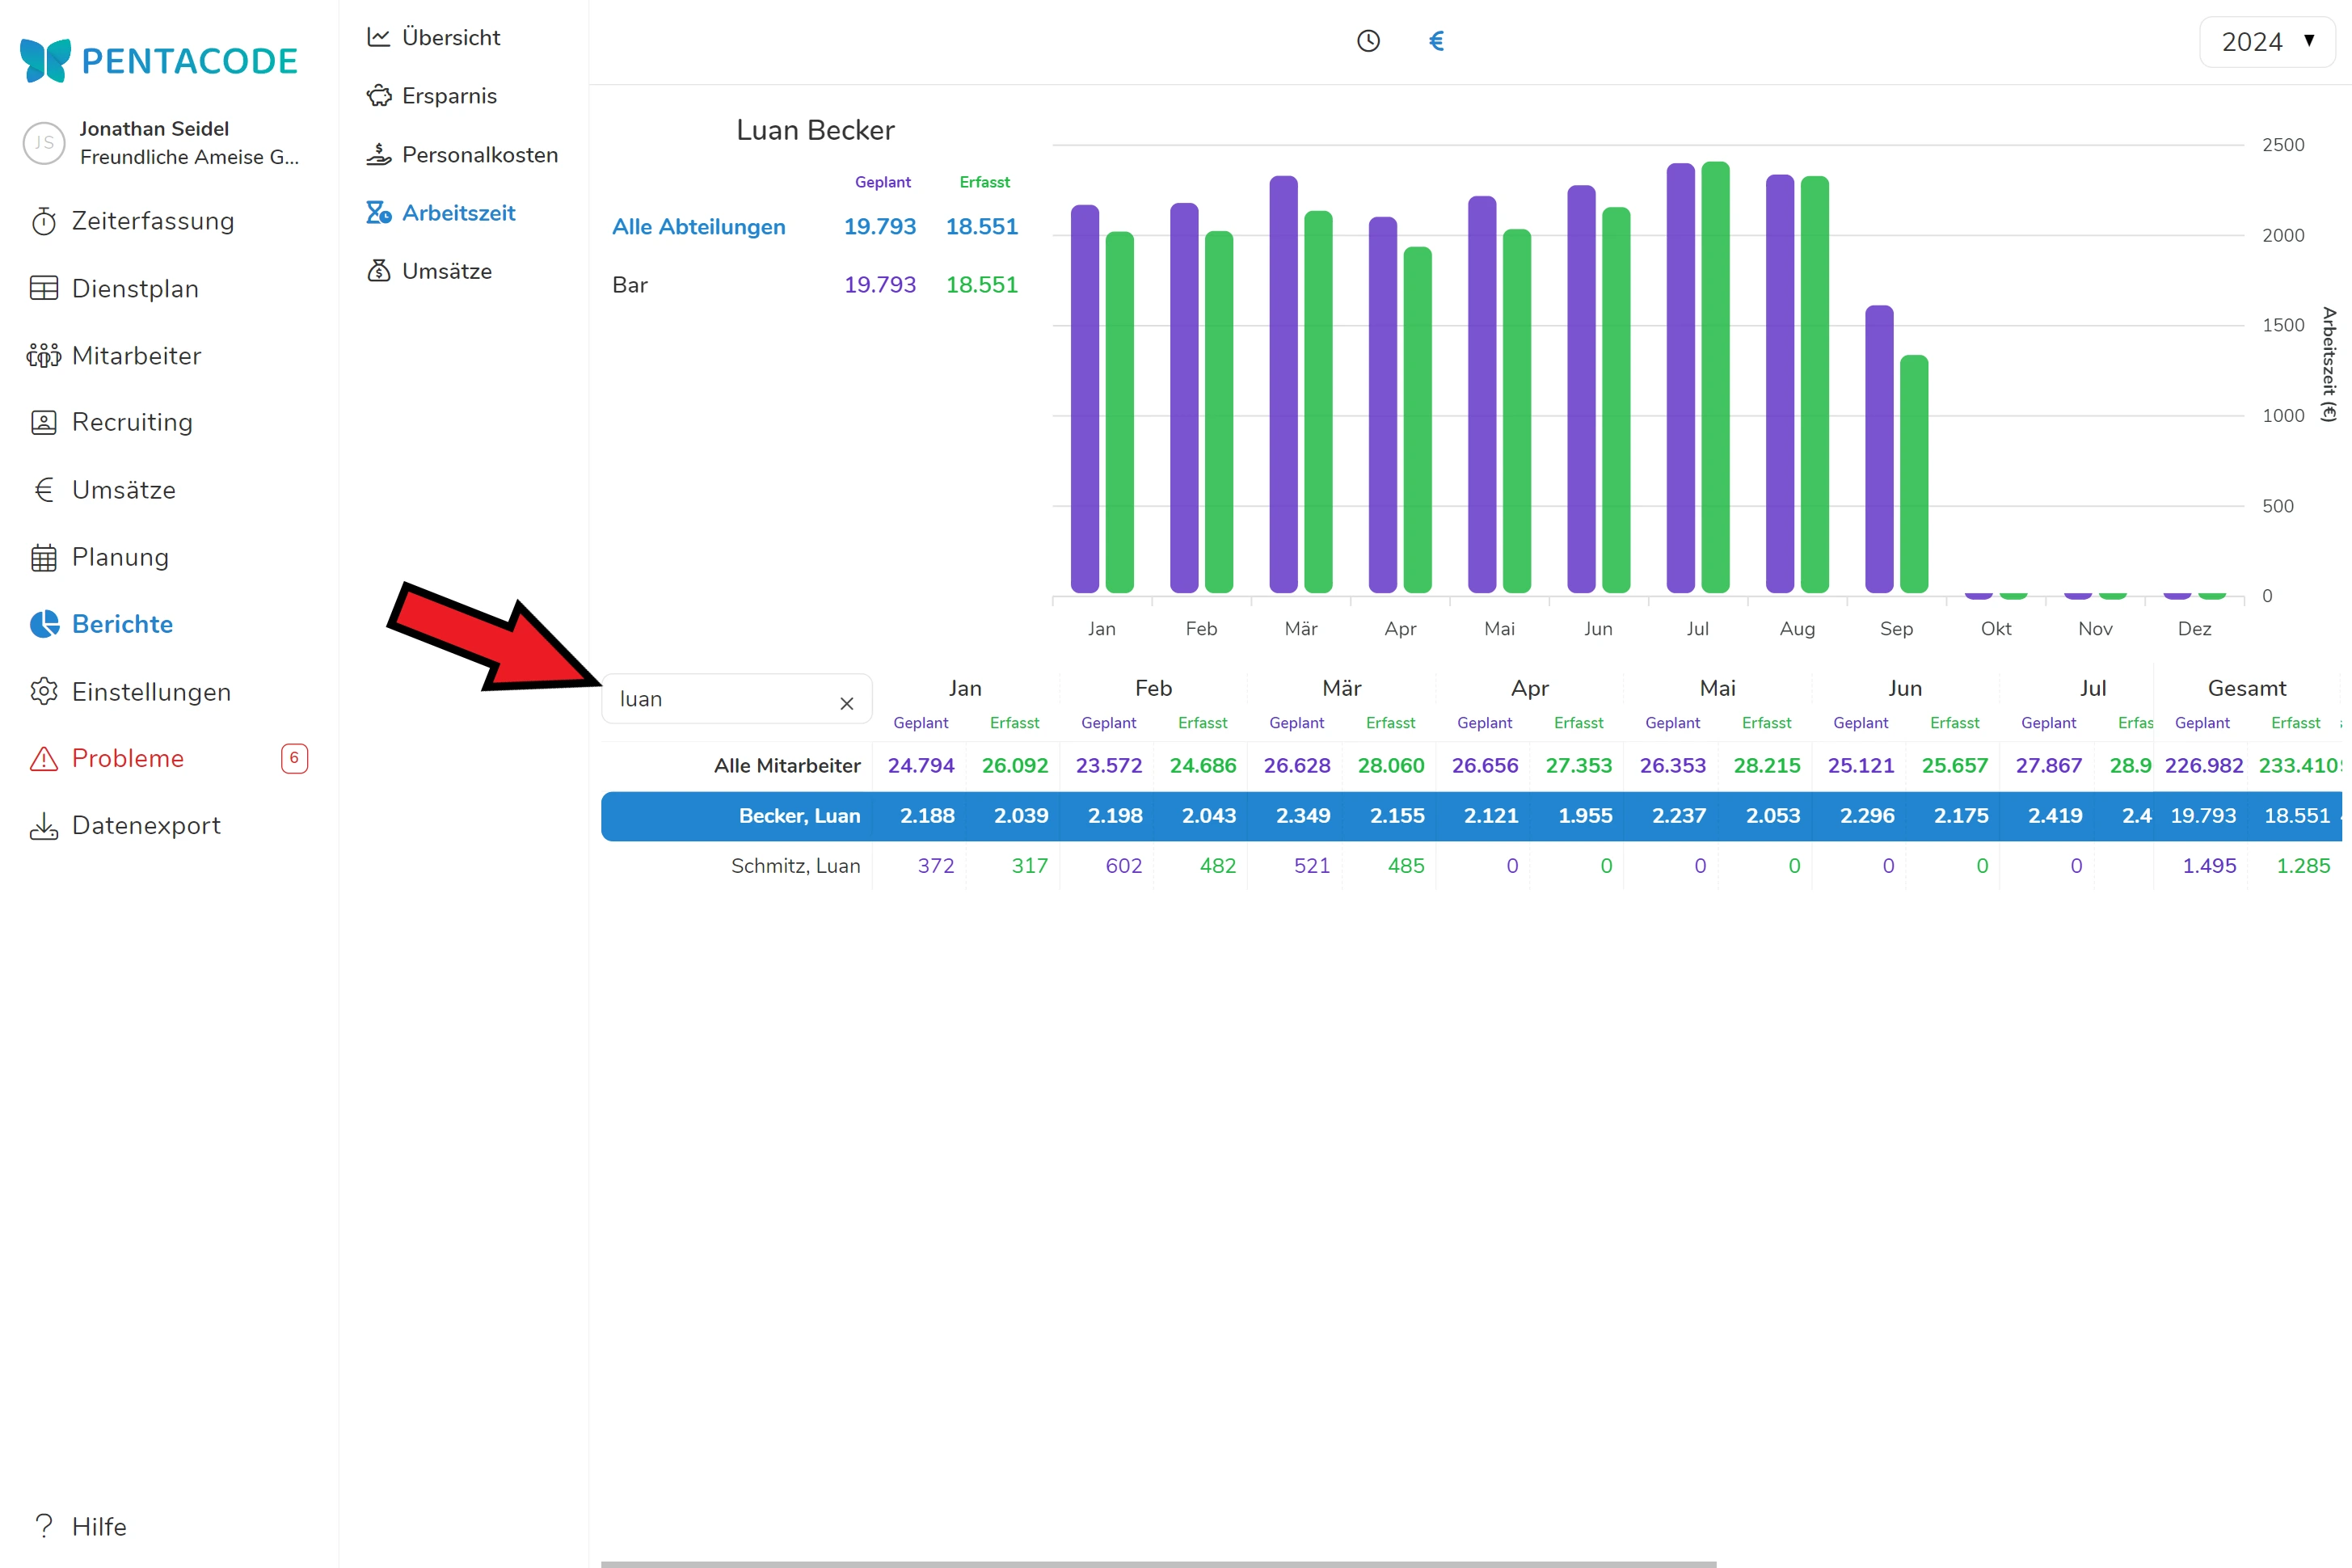Screen dimensions: 2352x1568
Task: Open Einstellungen settings
Action: click(151, 691)
